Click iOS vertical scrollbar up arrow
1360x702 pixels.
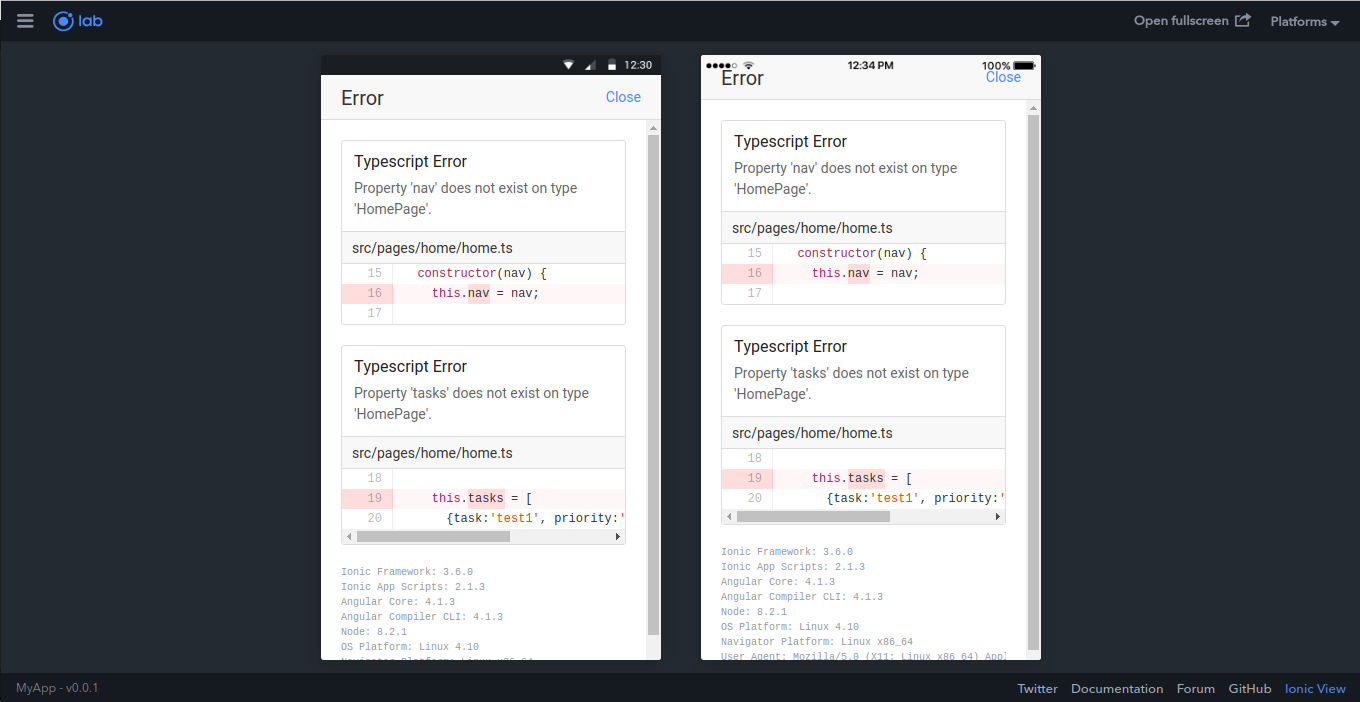click(x=1033, y=107)
